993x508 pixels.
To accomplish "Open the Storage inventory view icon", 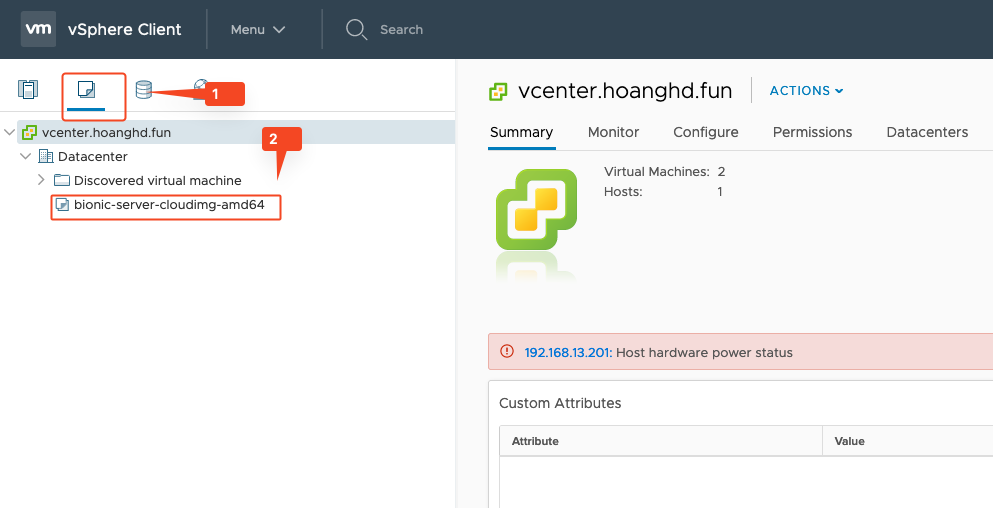I will (x=144, y=89).
